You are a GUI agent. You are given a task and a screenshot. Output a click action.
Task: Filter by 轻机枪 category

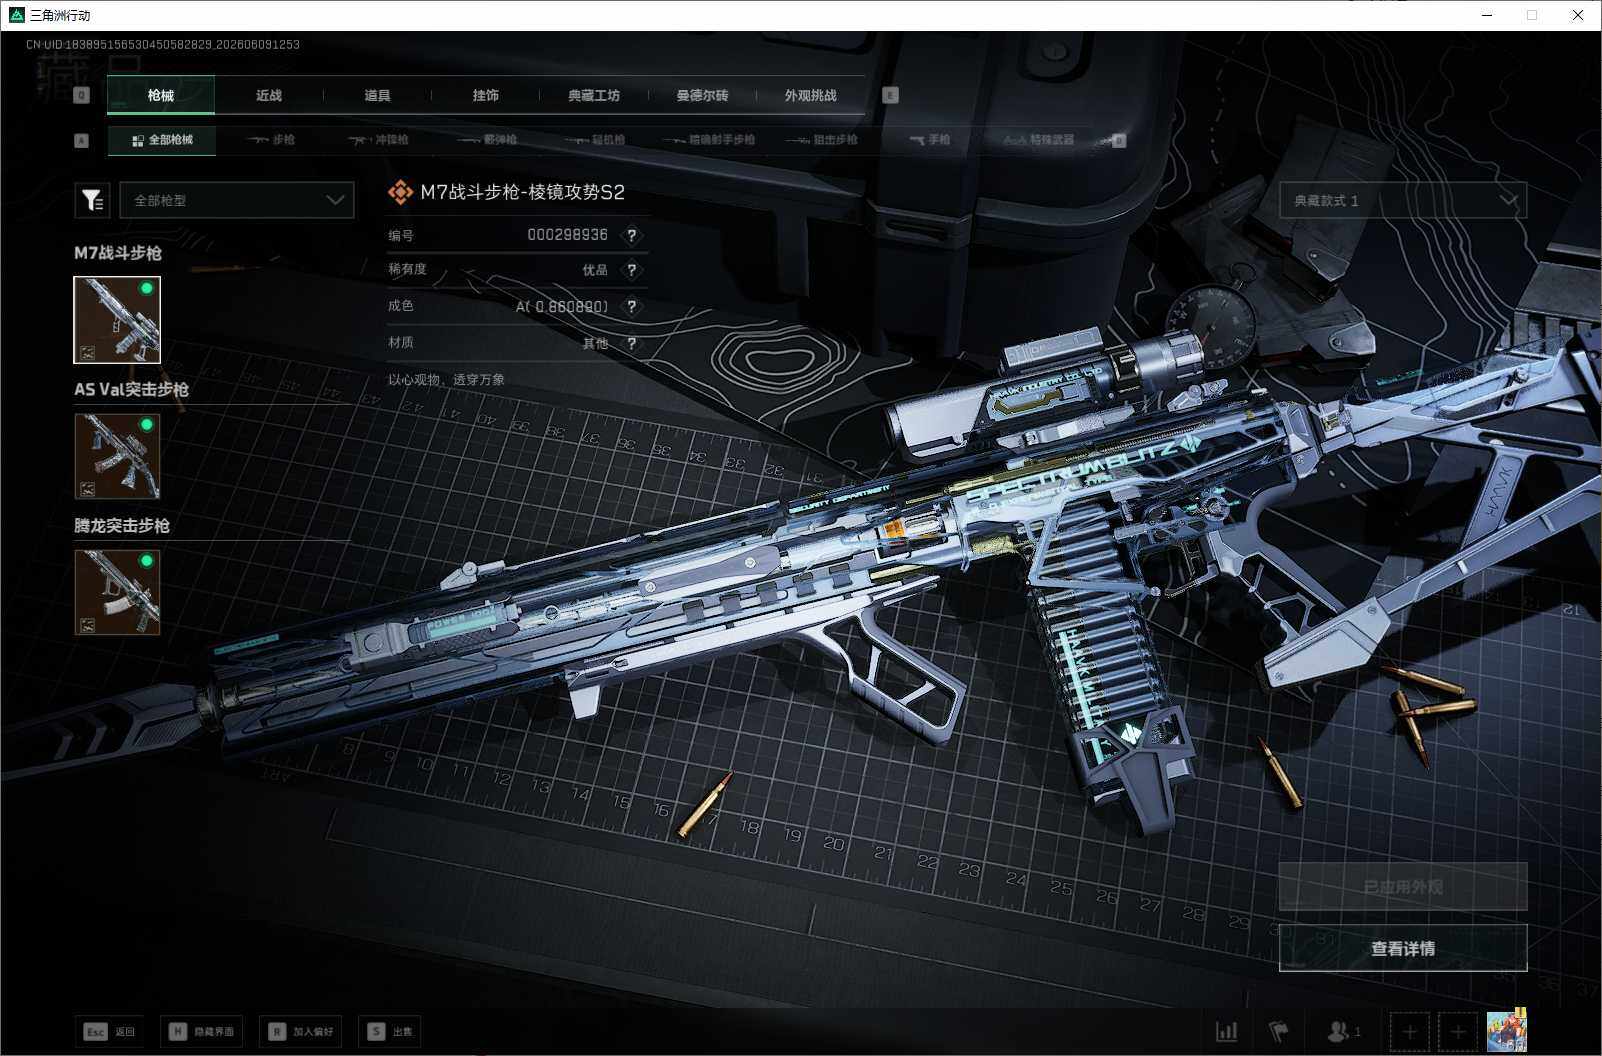pyautogui.click(x=595, y=140)
